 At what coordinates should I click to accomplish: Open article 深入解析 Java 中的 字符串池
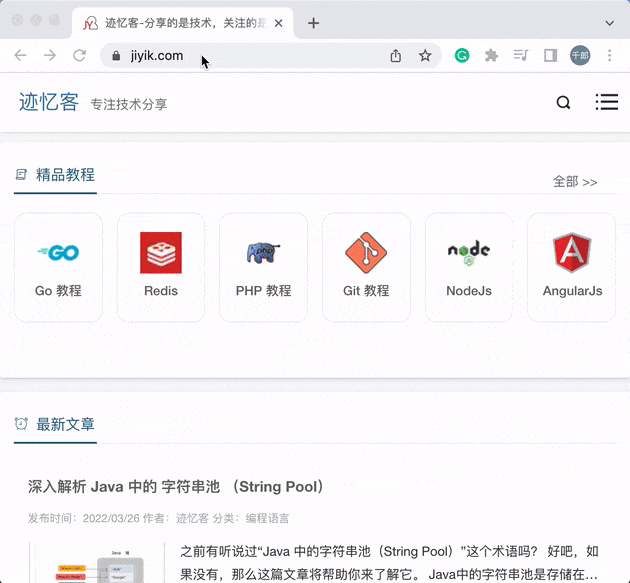176,487
